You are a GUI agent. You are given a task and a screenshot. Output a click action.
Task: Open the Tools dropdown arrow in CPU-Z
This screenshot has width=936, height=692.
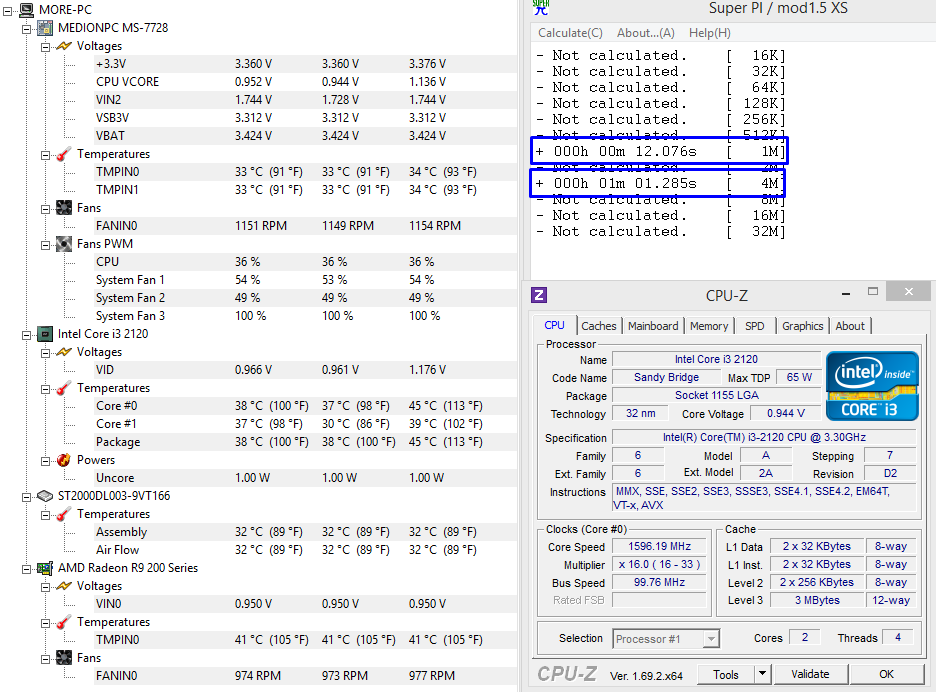tap(762, 674)
